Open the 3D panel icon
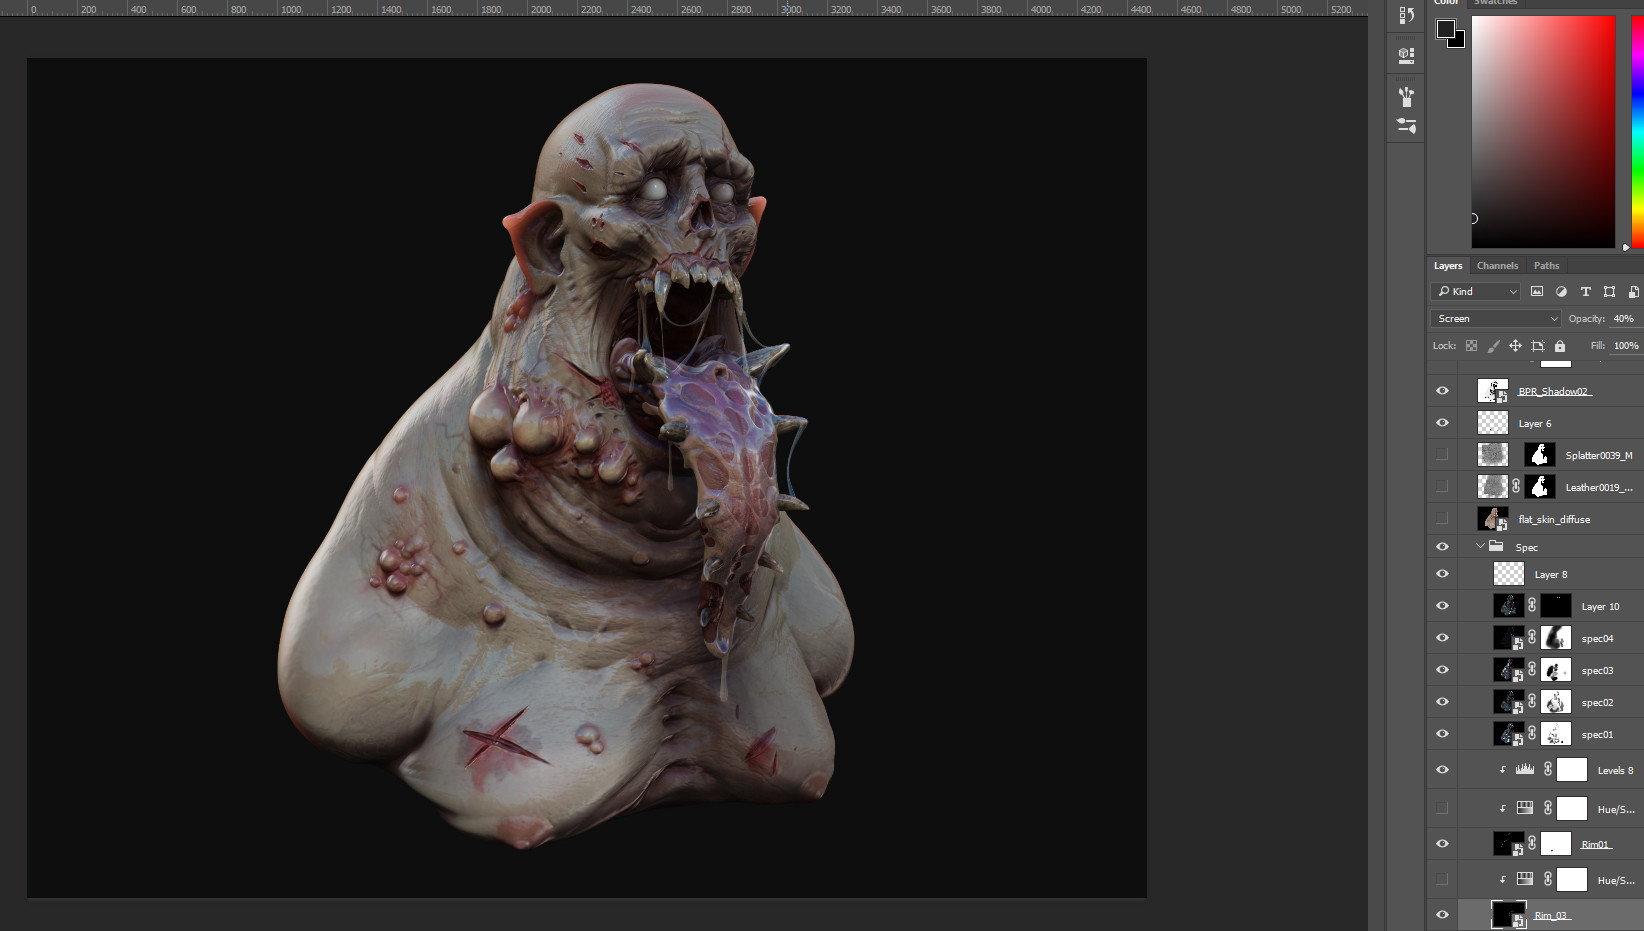 click(x=1406, y=55)
